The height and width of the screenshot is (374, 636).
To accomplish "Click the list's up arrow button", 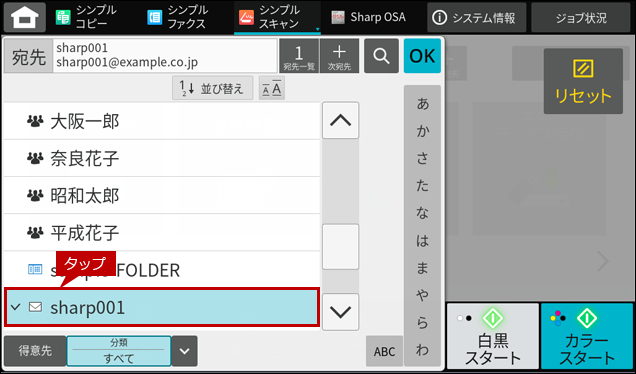I will click(341, 120).
